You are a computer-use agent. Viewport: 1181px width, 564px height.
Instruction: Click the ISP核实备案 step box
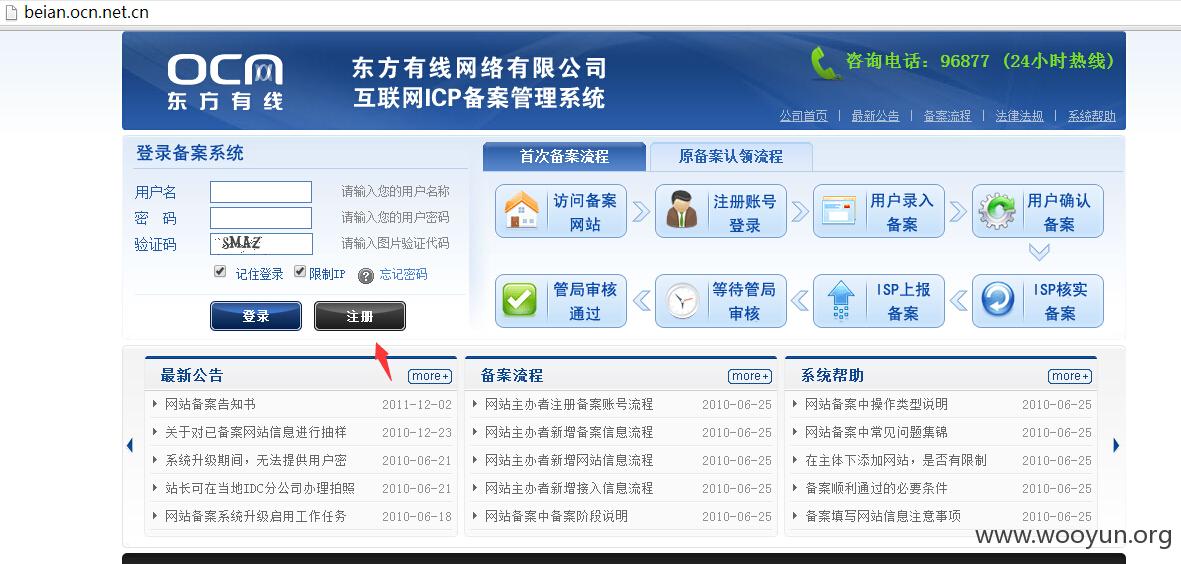click(1038, 301)
